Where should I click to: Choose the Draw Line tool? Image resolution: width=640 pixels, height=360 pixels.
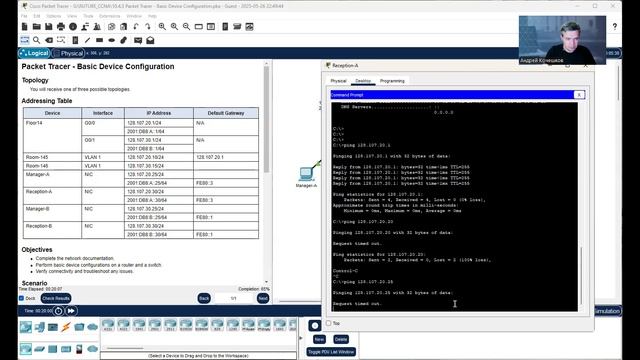(87, 40)
